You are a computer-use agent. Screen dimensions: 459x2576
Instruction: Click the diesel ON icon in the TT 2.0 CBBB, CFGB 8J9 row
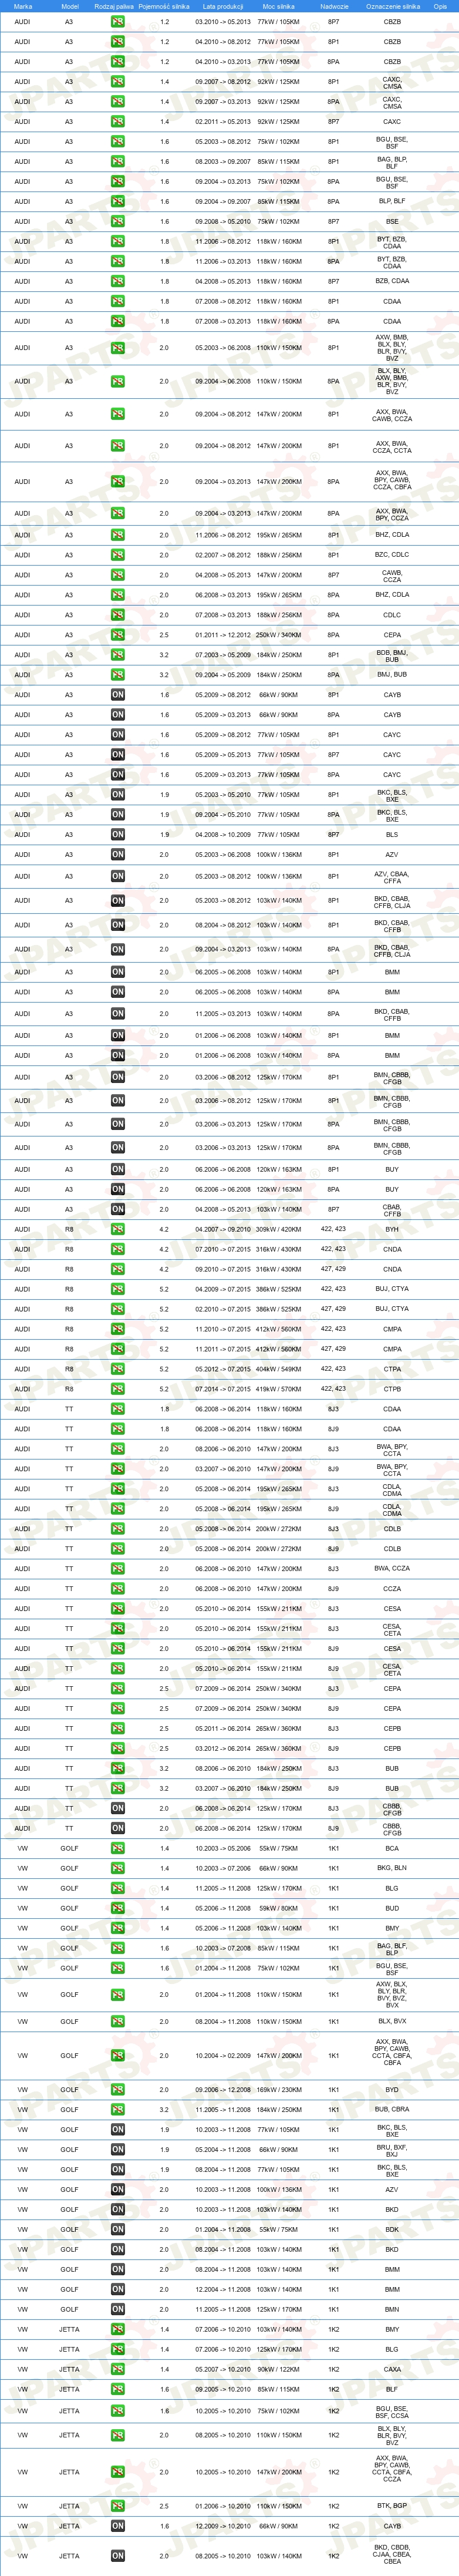(118, 1828)
